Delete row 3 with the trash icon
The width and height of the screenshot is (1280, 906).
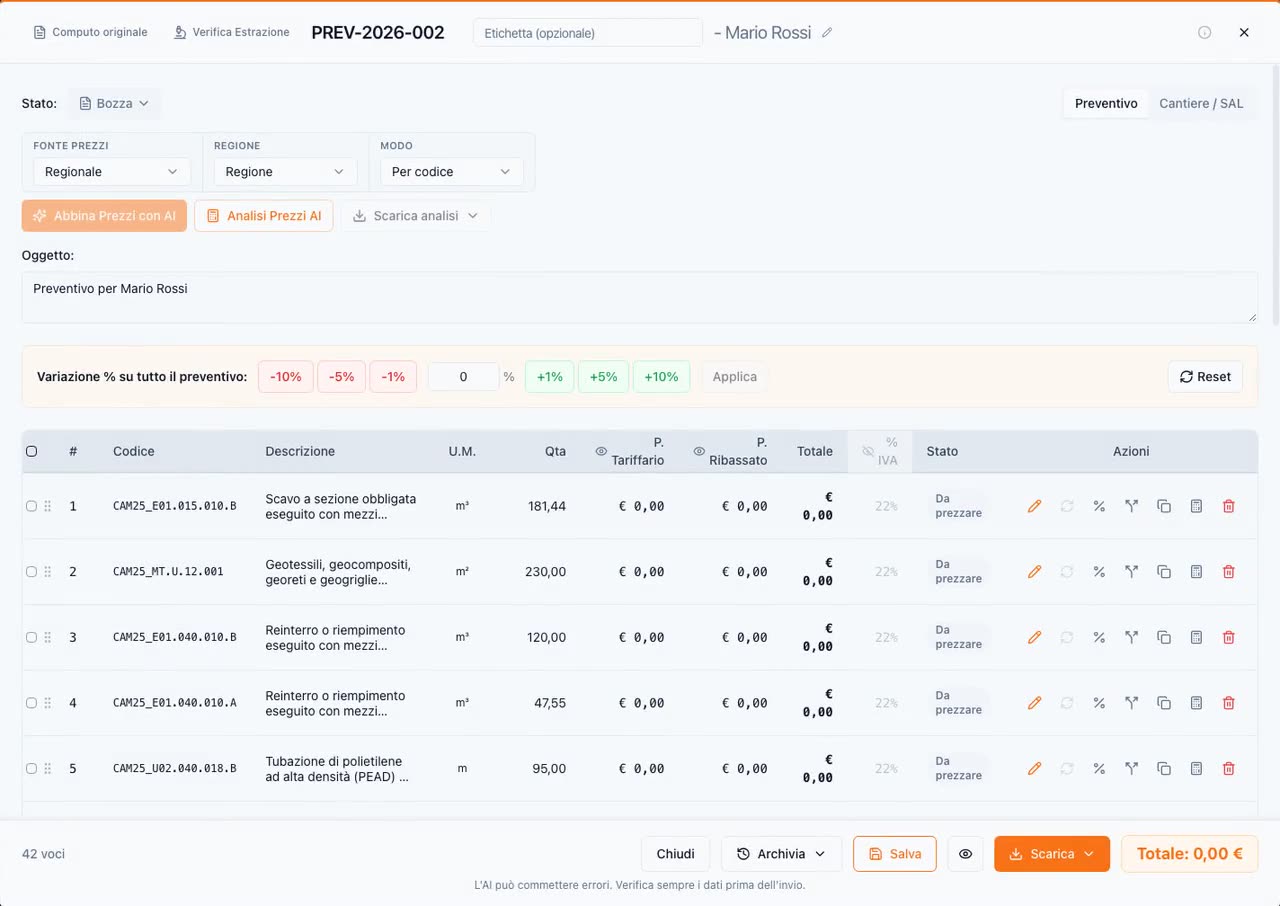[x=1229, y=637]
